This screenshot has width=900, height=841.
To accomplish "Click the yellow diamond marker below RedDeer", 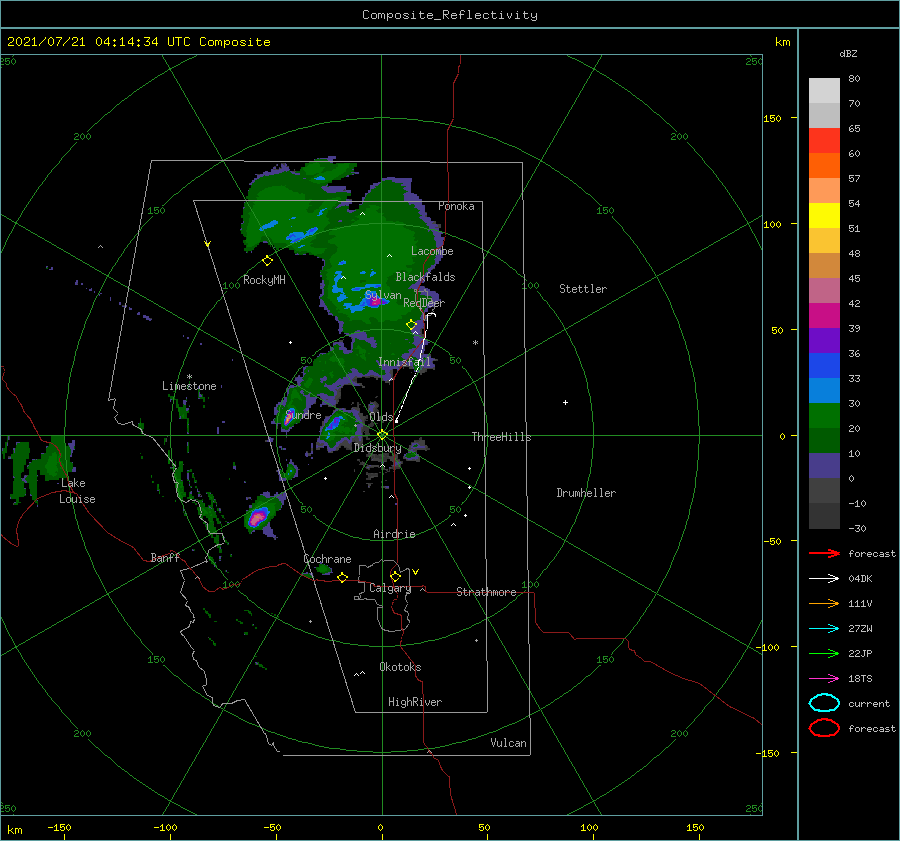I will pyautogui.click(x=411, y=325).
